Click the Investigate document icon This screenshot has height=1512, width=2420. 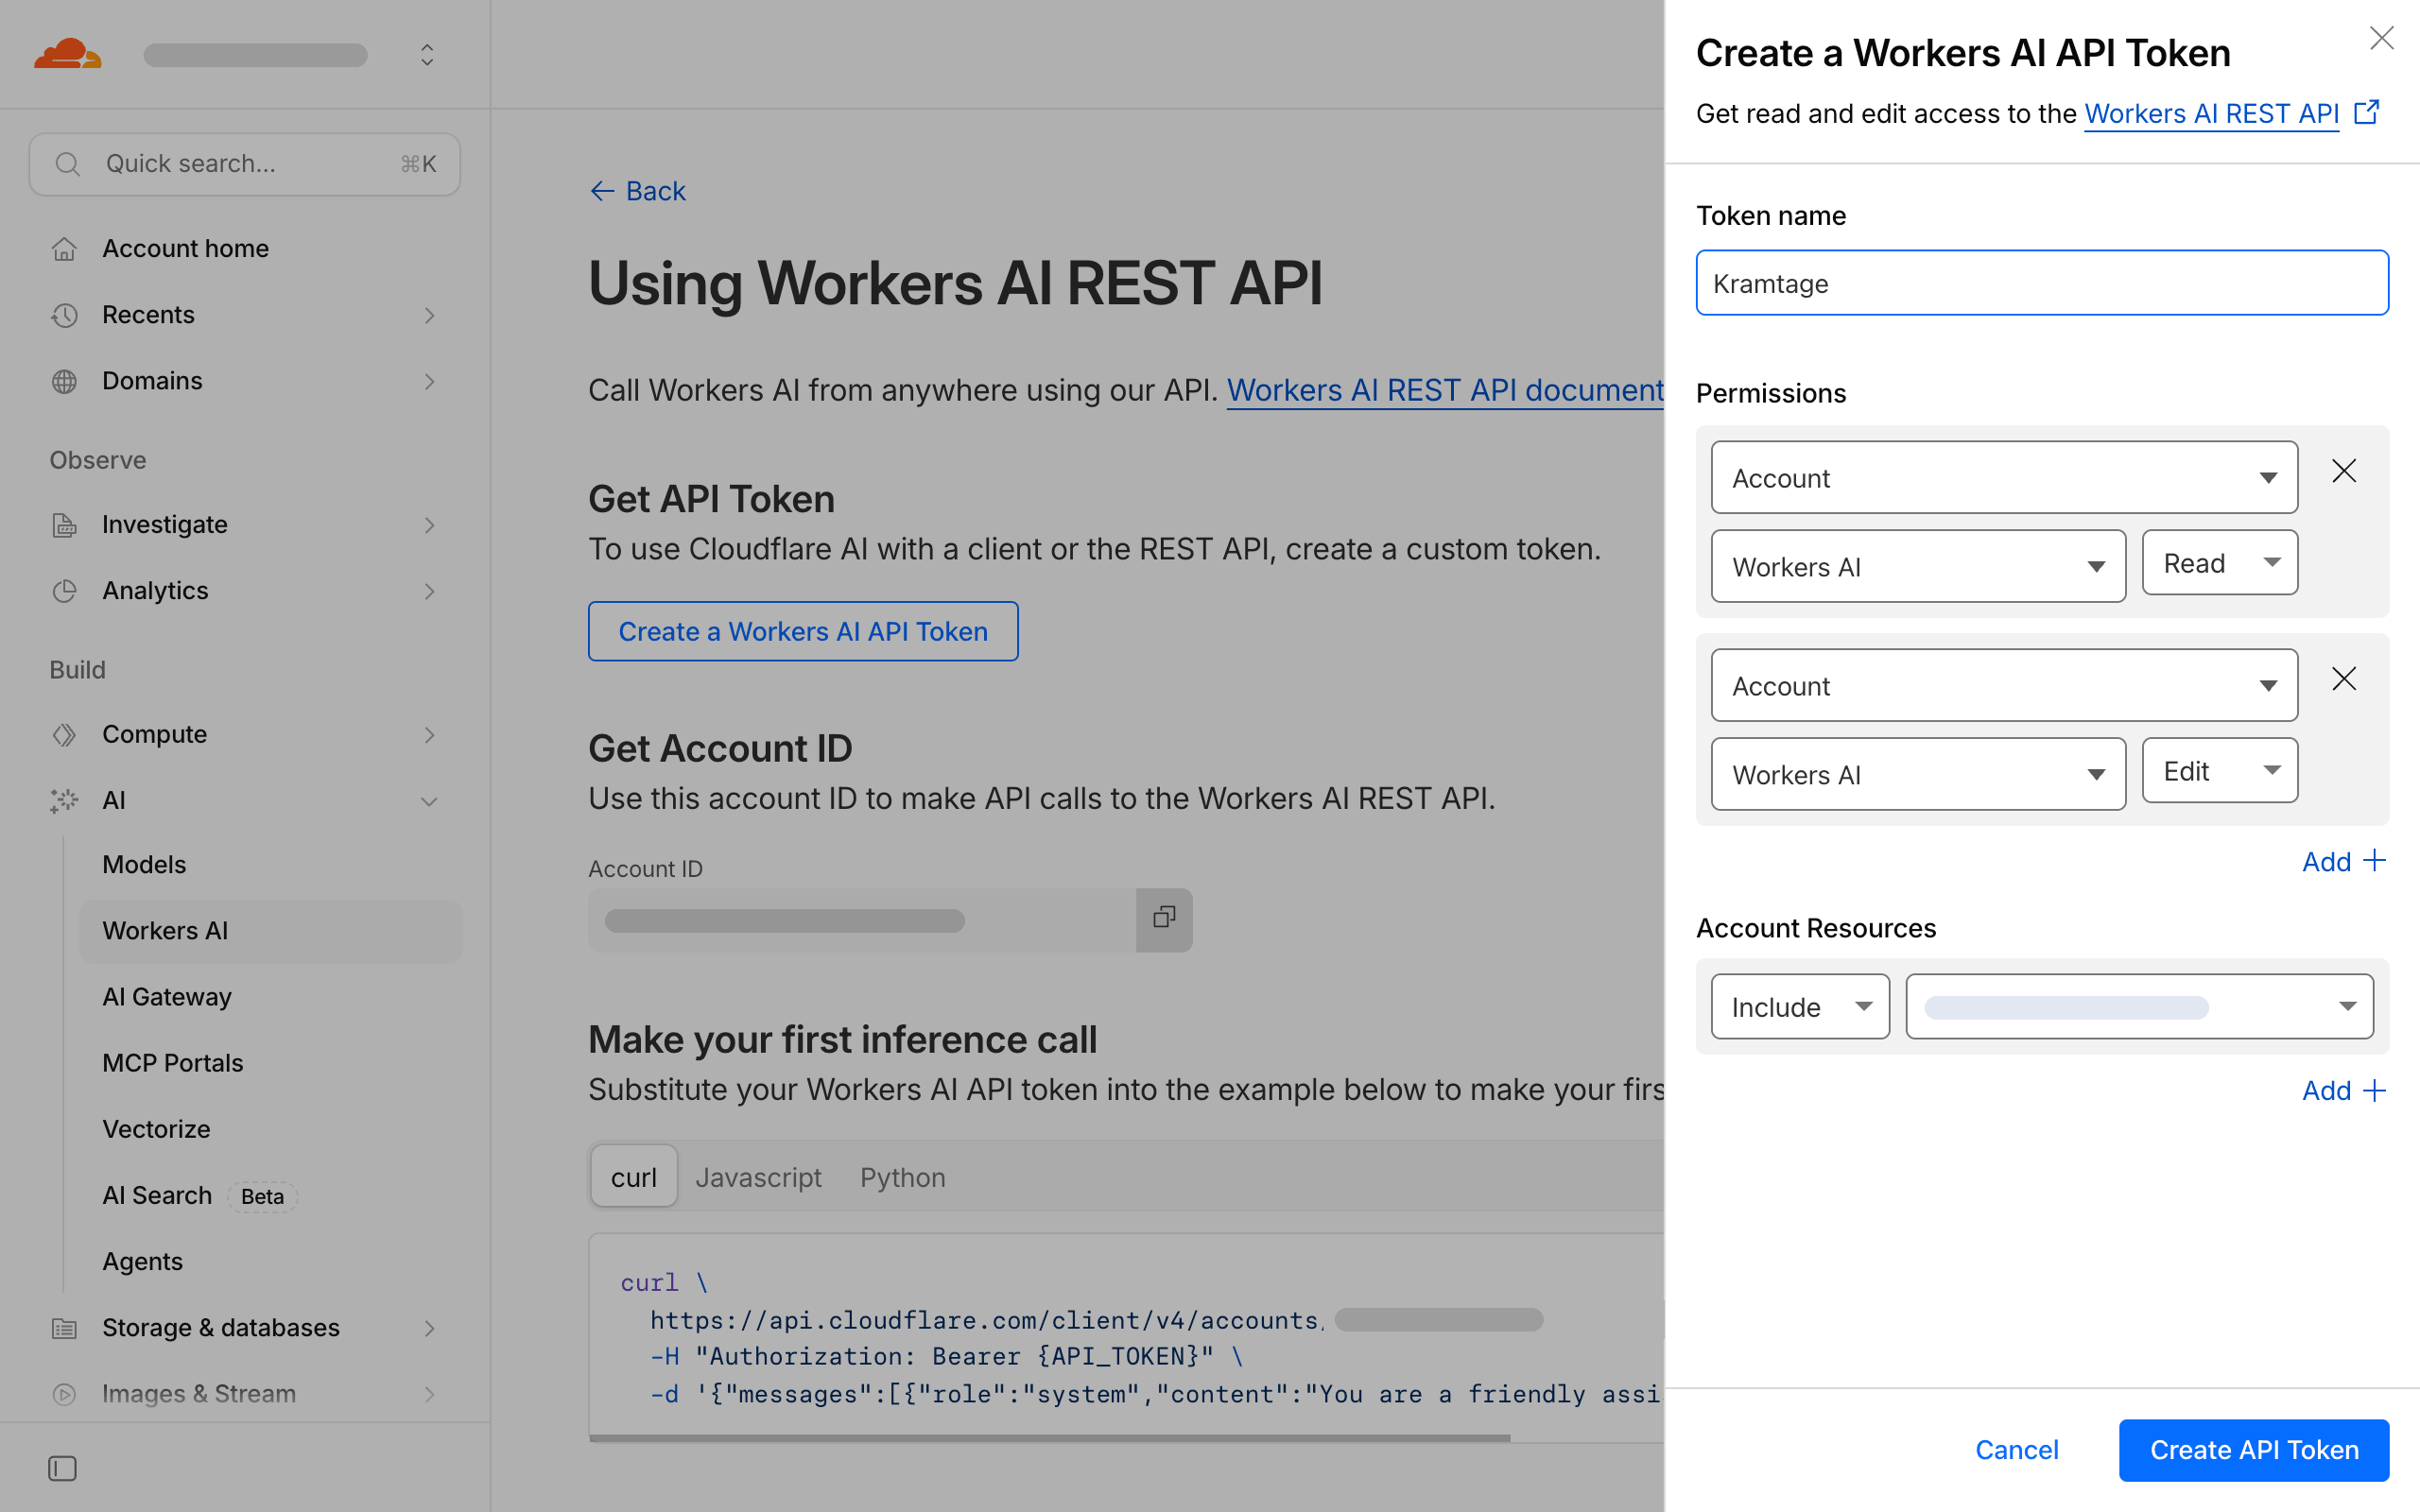(64, 525)
